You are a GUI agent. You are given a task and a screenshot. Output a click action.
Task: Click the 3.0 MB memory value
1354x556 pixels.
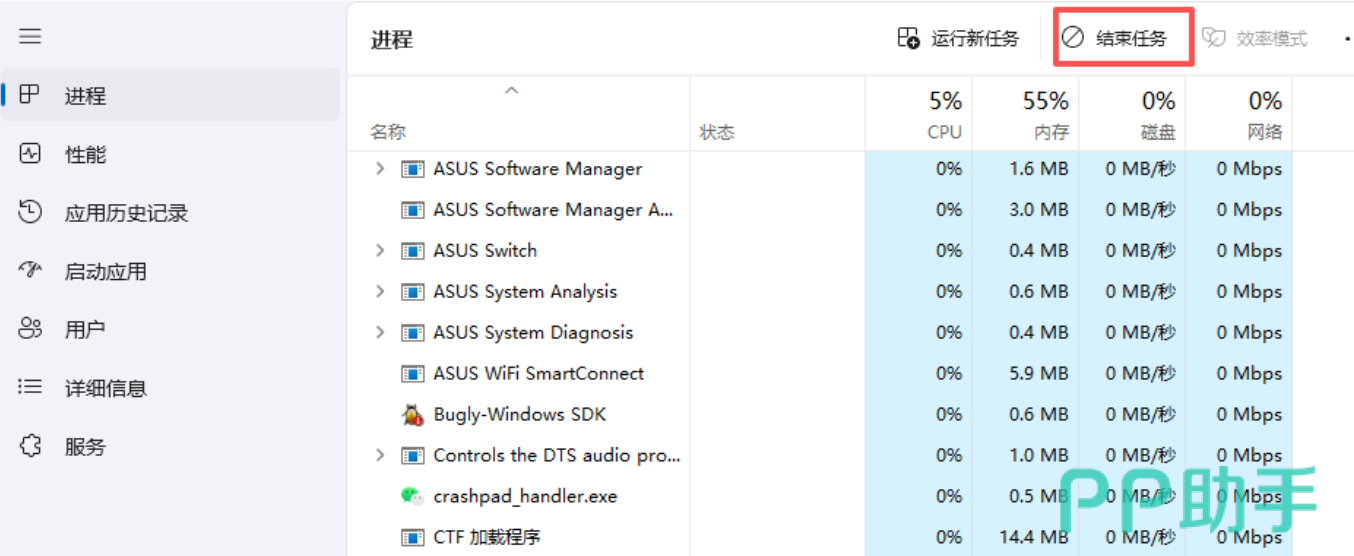[x=1039, y=210]
